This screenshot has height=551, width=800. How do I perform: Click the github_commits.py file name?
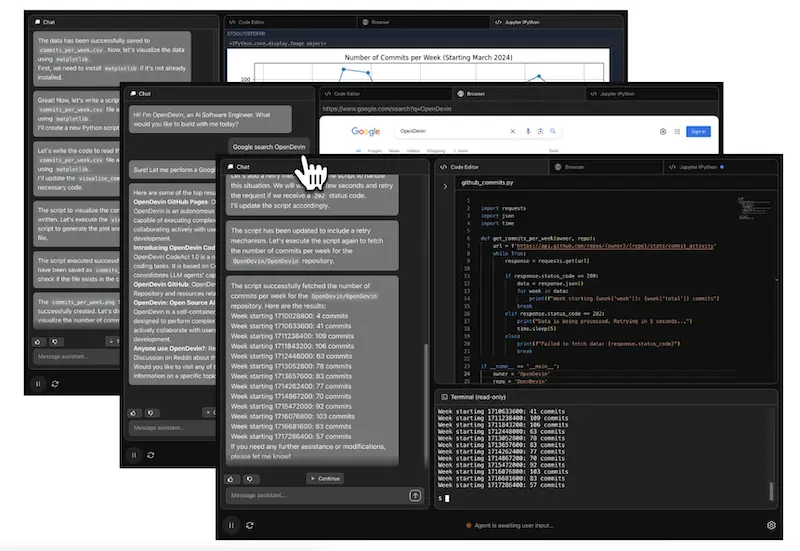click(x=487, y=182)
